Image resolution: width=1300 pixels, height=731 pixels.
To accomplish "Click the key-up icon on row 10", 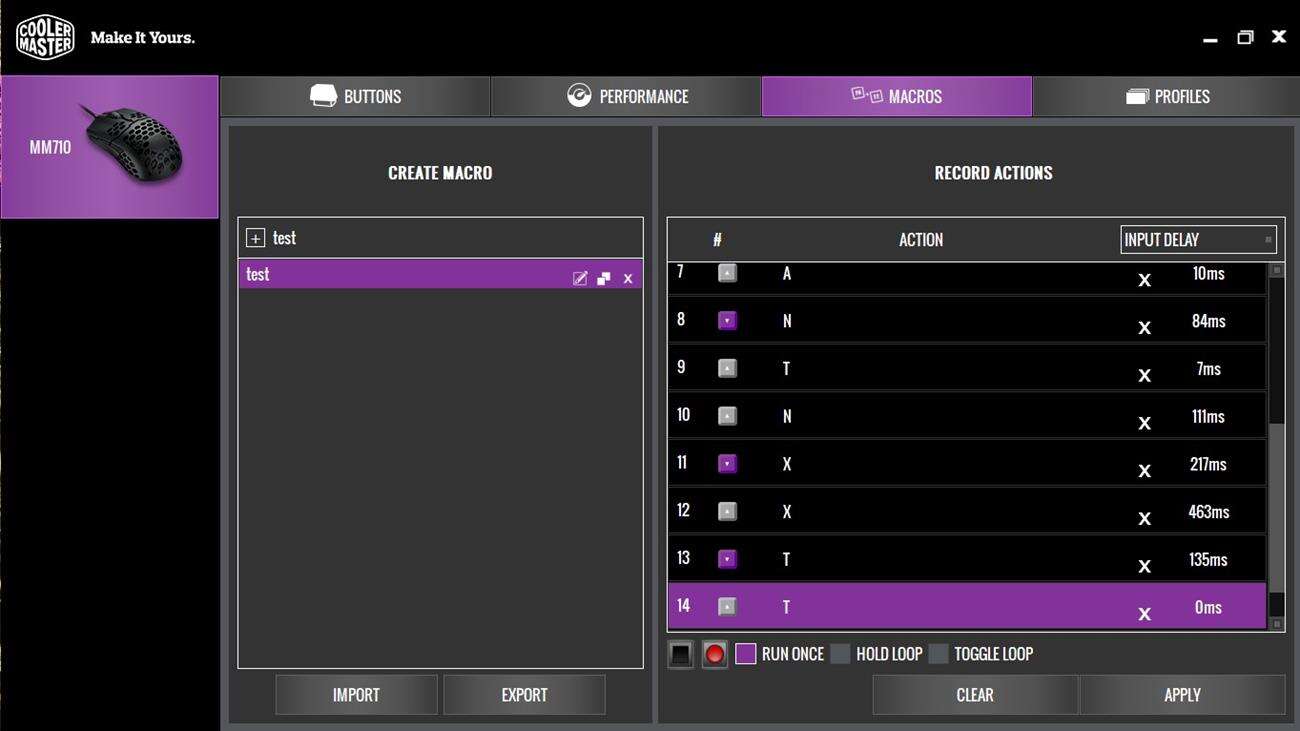I will tap(727, 416).
